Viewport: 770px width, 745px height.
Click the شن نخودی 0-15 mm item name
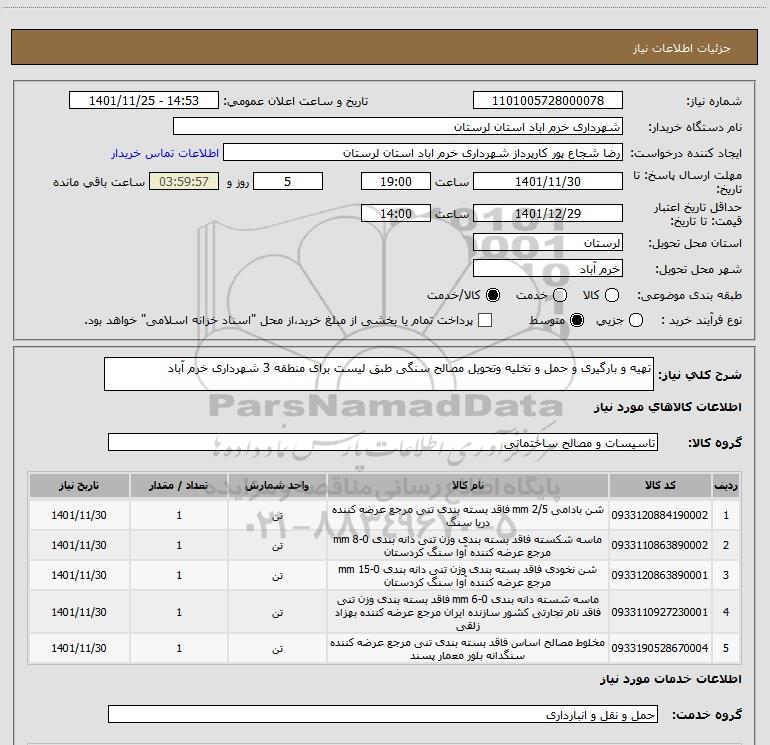pos(468,576)
